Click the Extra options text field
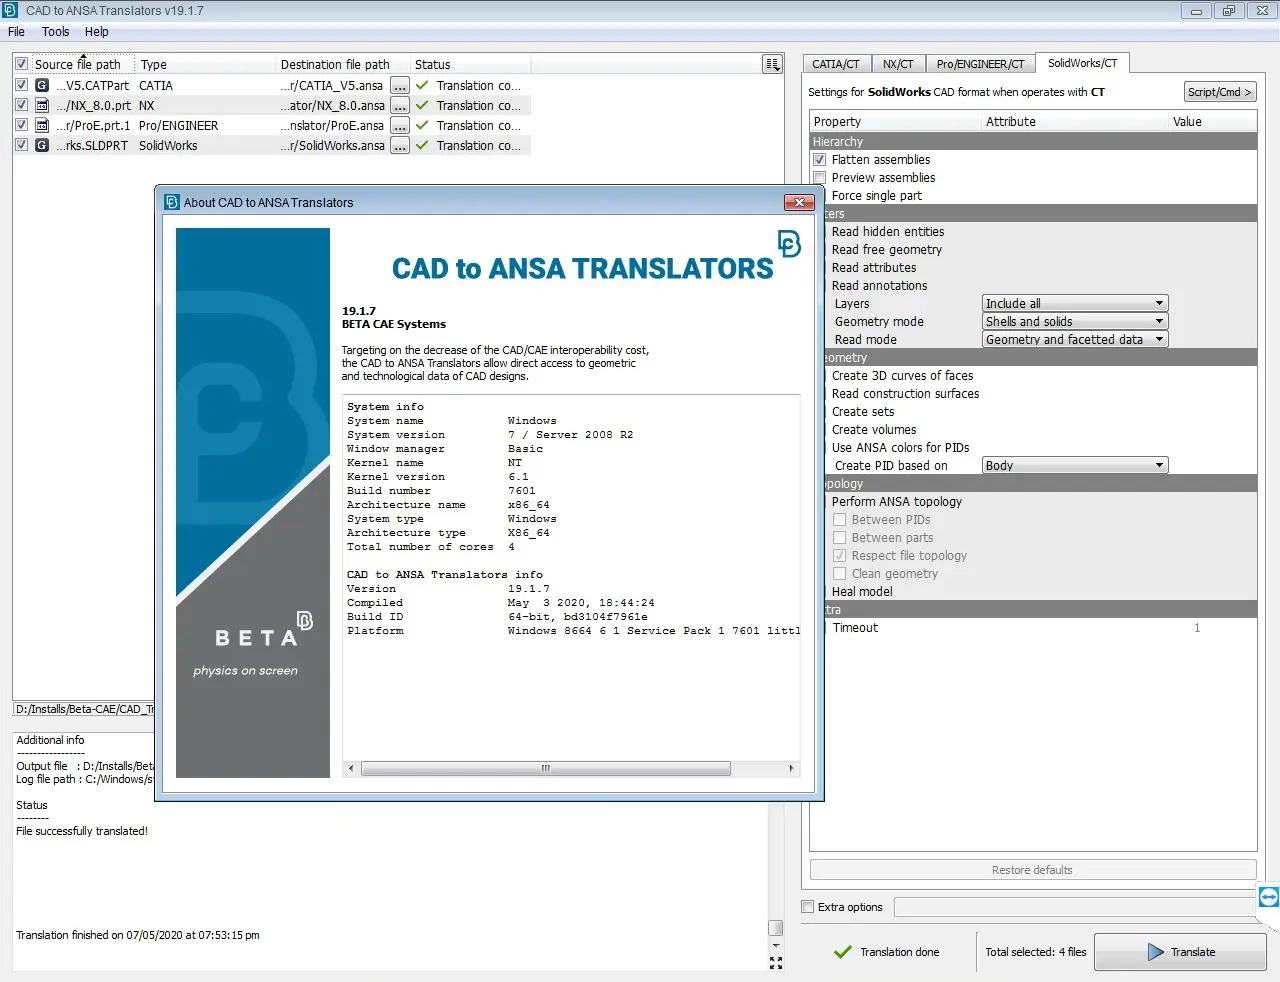Image resolution: width=1280 pixels, height=982 pixels. tap(1075, 907)
